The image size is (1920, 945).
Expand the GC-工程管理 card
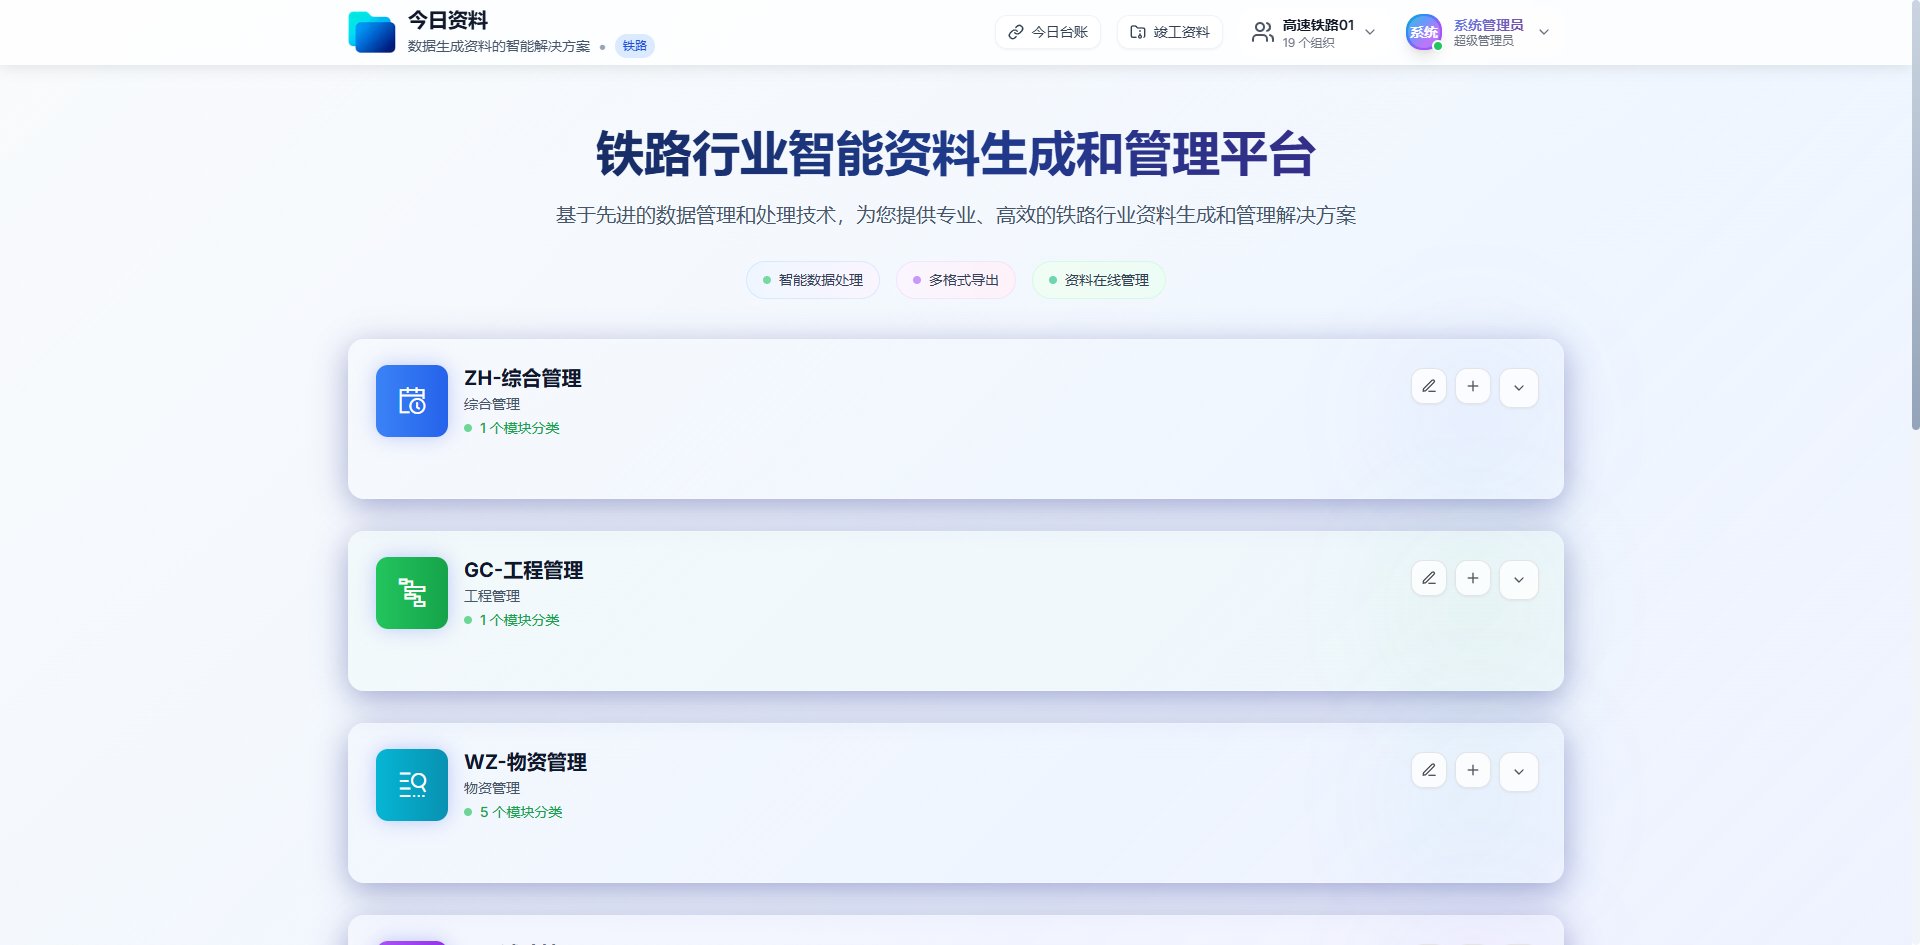click(1519, 580)
